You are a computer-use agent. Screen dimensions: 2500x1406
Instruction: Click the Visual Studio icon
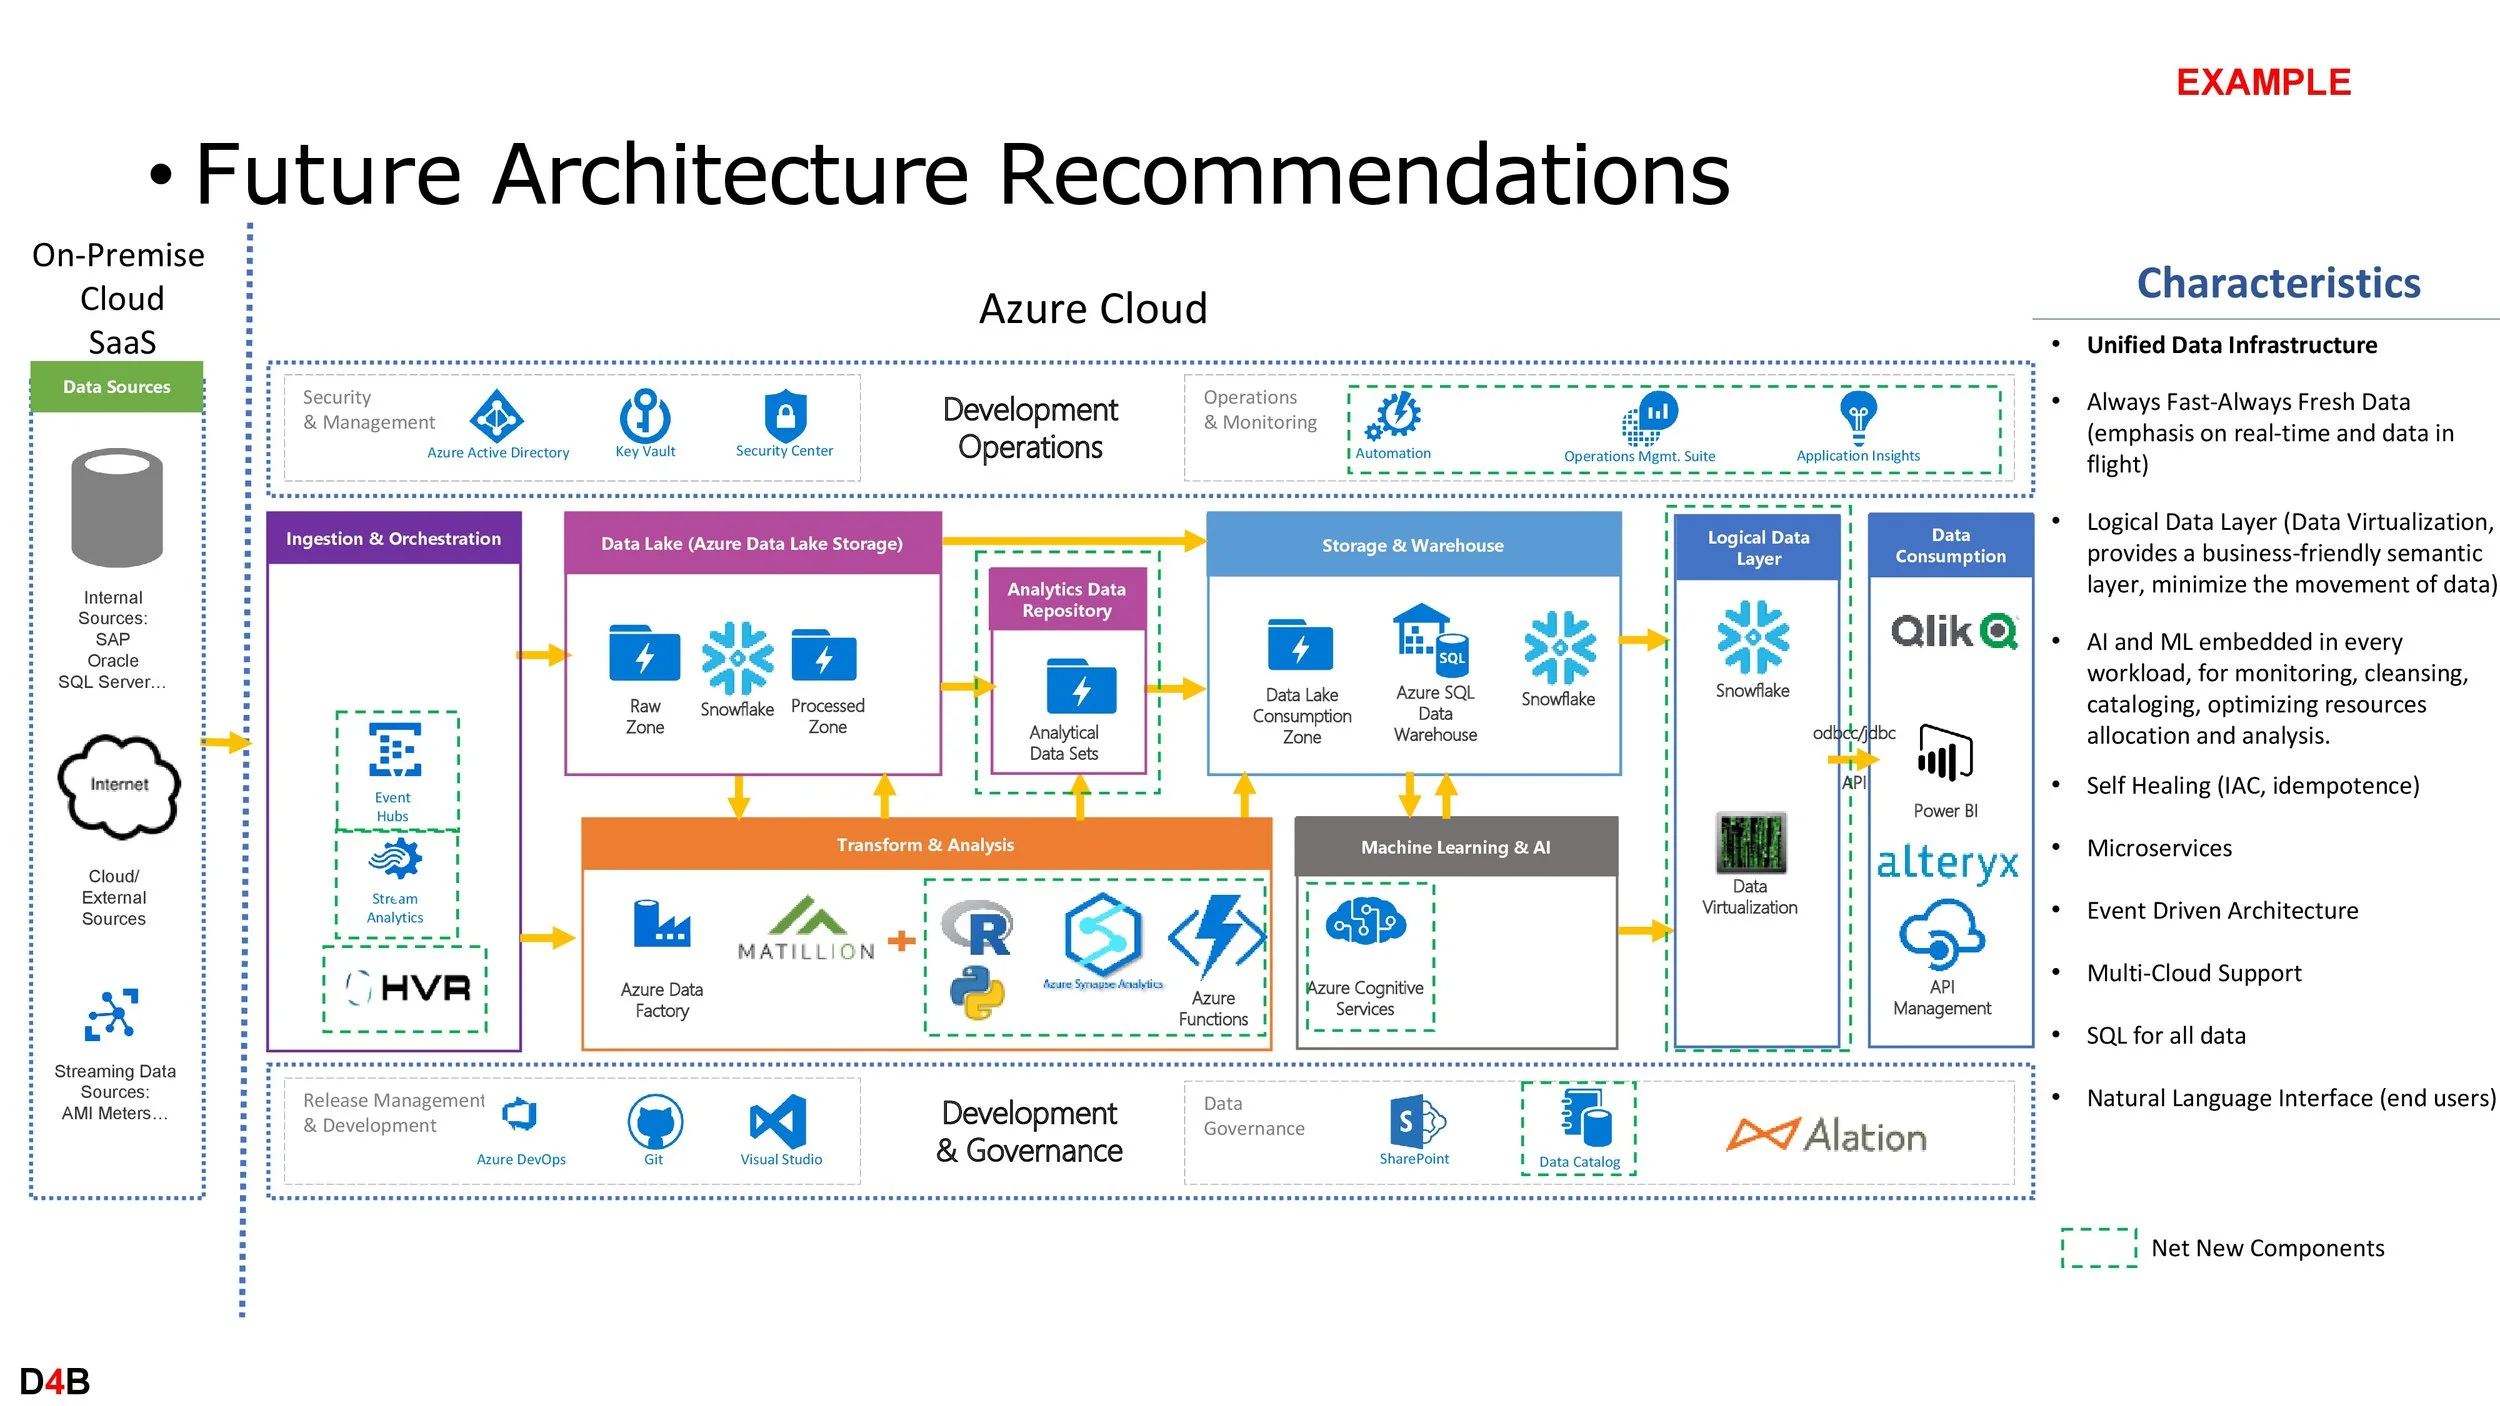click(780, 1121)
